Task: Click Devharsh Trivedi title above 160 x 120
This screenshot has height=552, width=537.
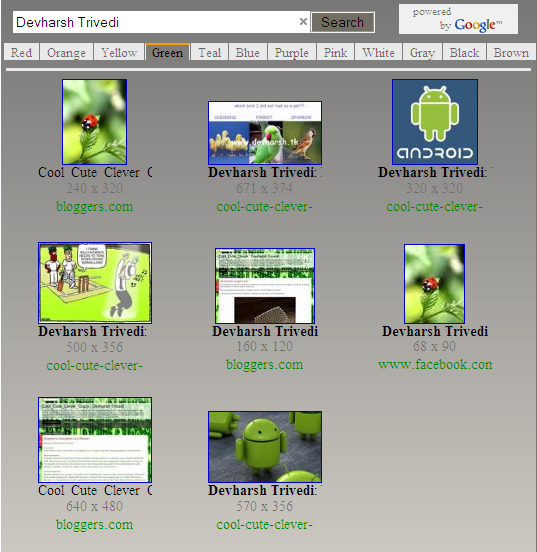Action: [x=265, y=331]
